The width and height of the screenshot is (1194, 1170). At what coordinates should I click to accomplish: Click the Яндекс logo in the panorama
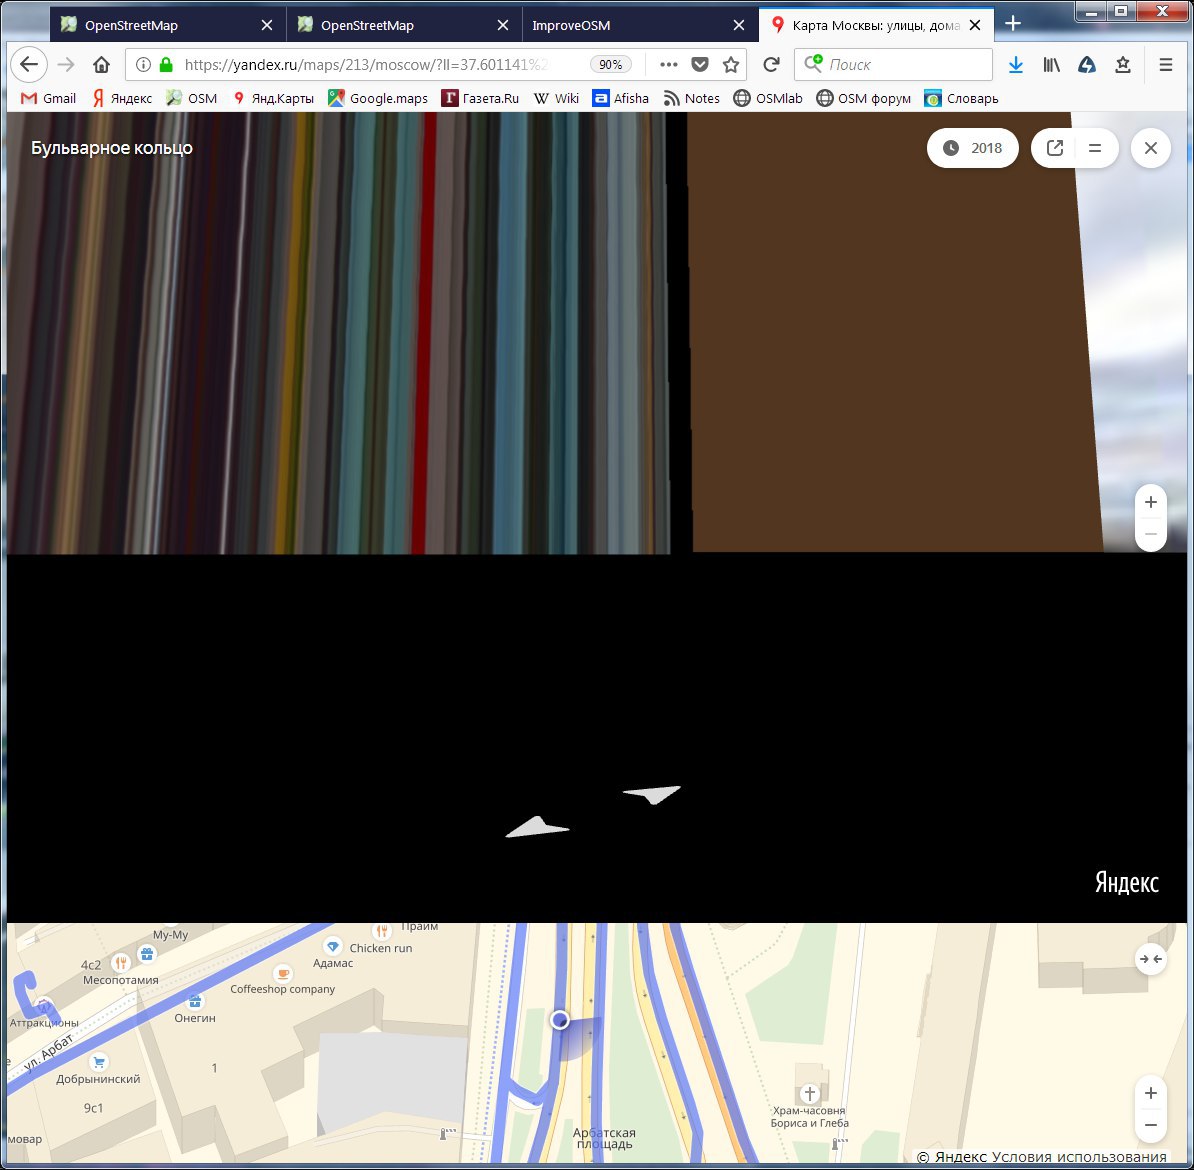[1127, 882]
